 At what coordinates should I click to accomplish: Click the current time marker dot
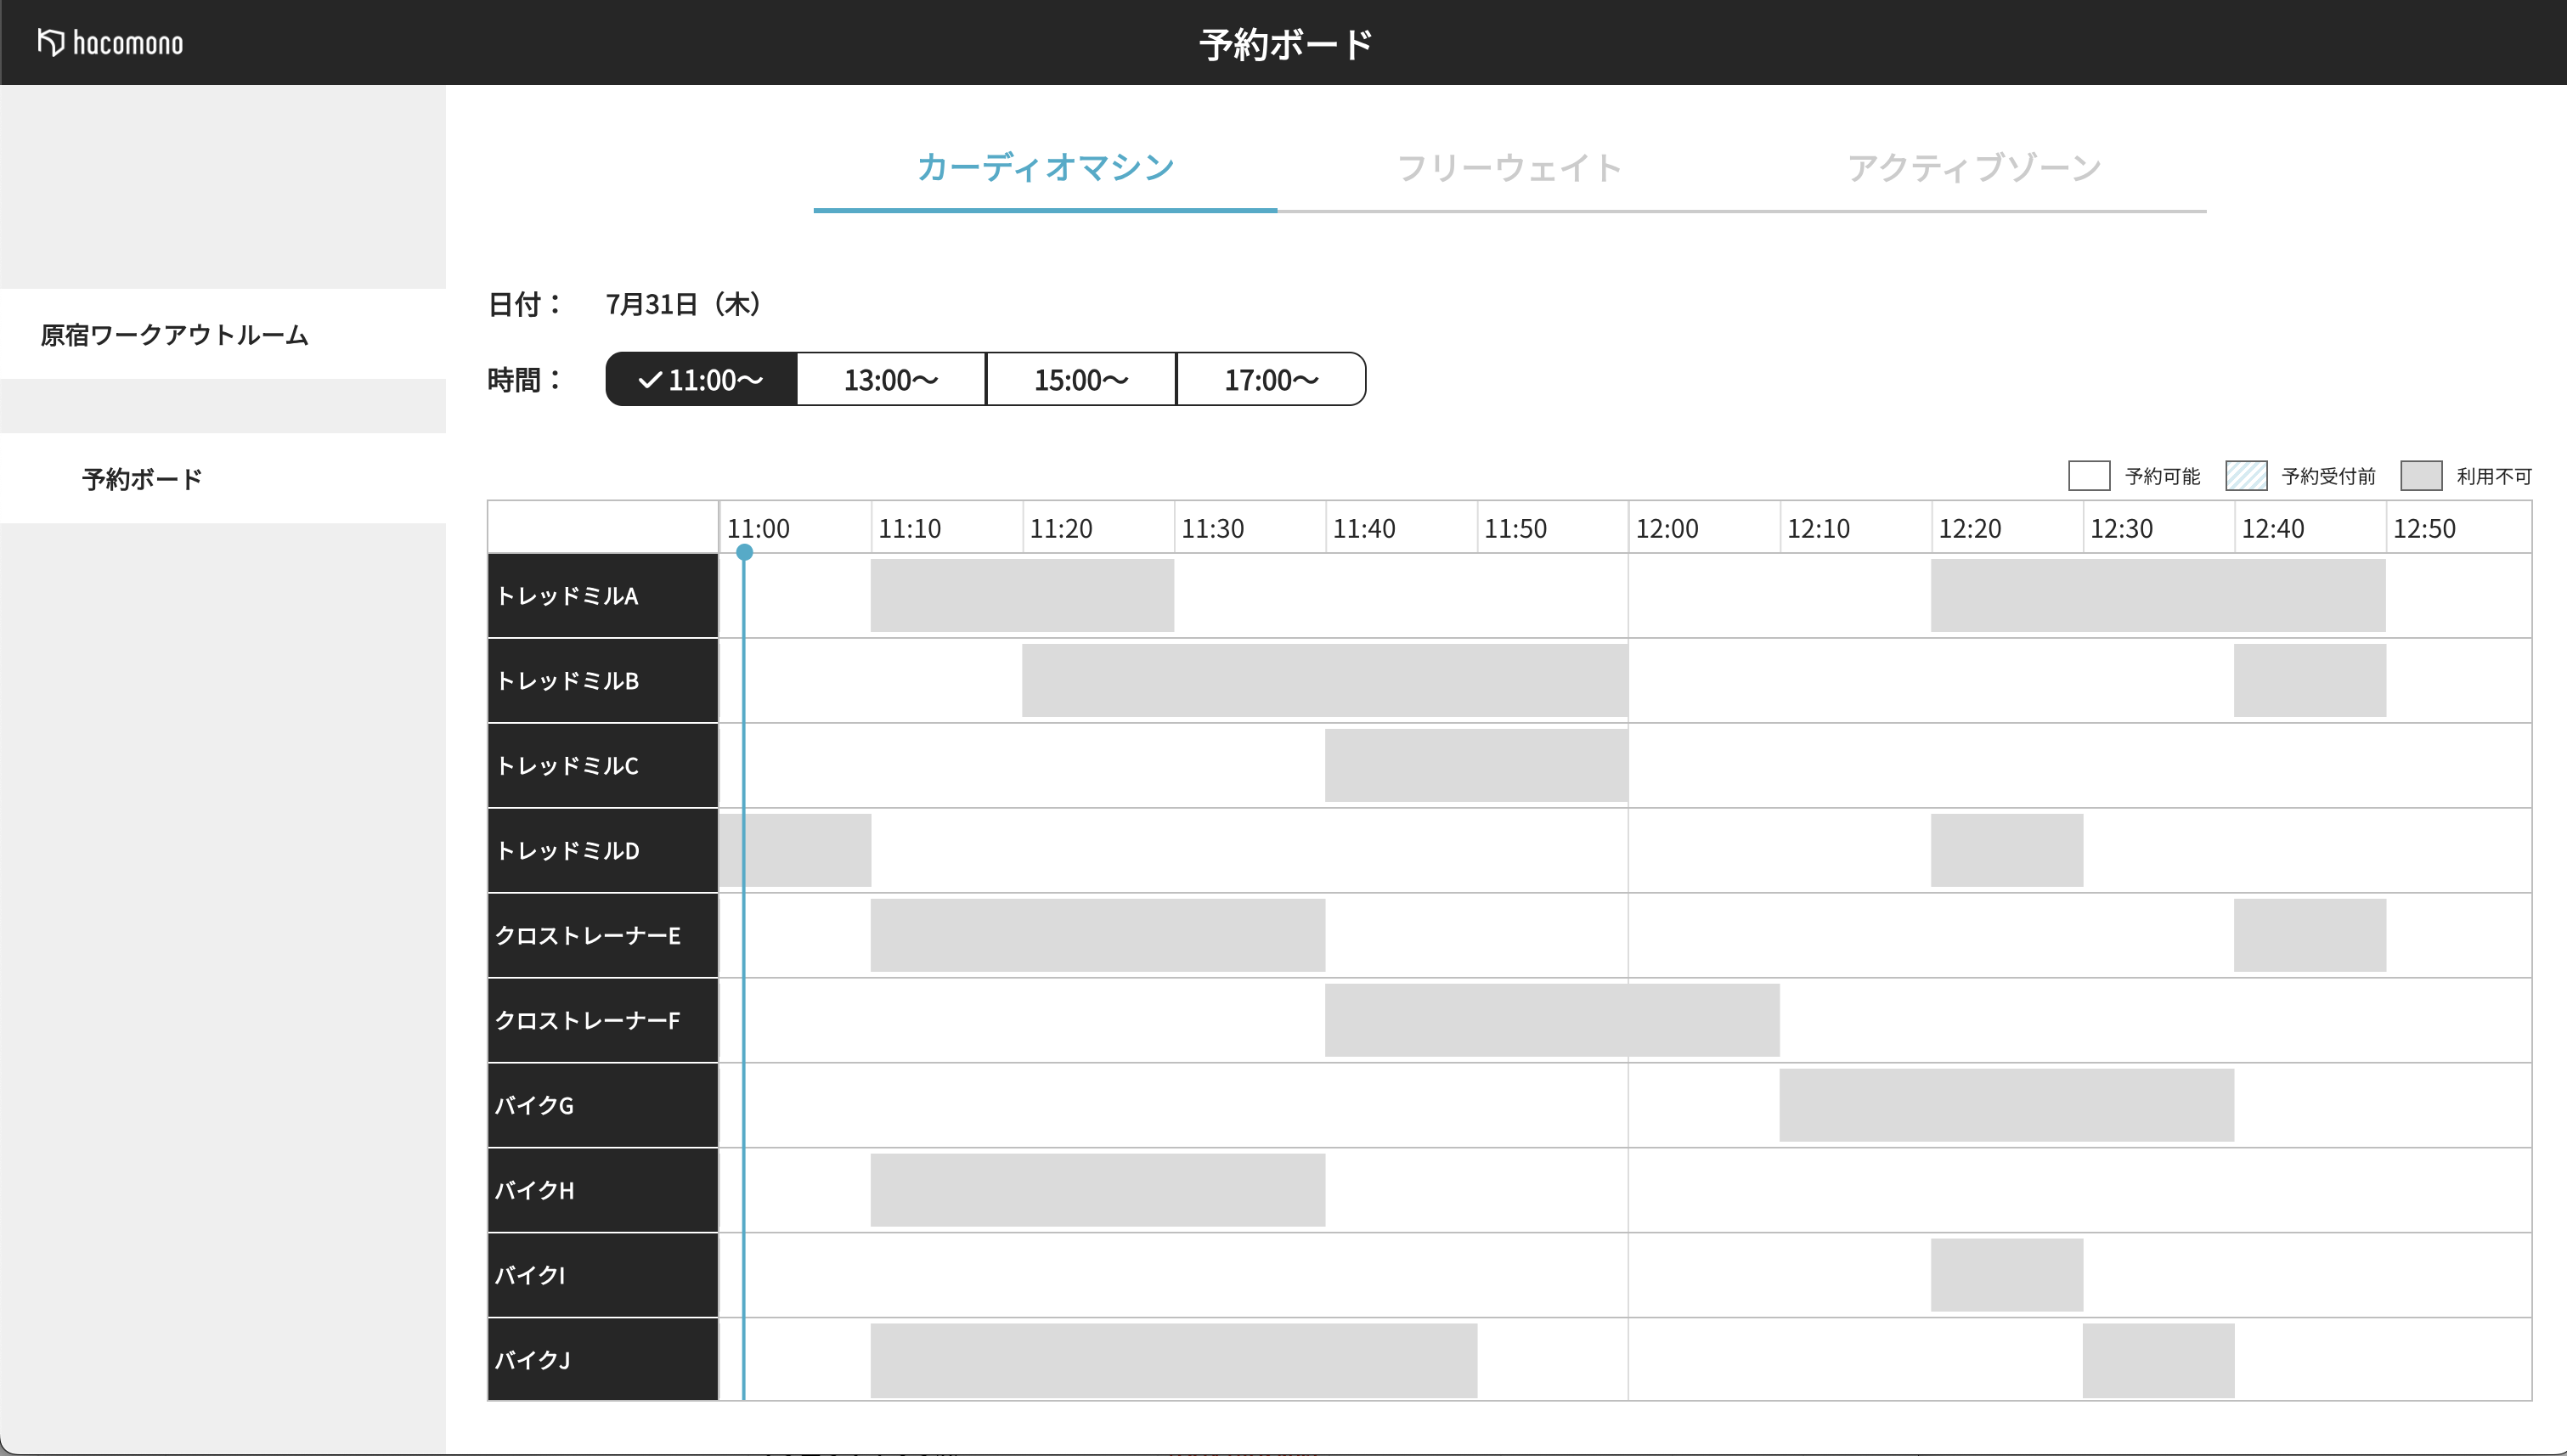tap(744, 552)
